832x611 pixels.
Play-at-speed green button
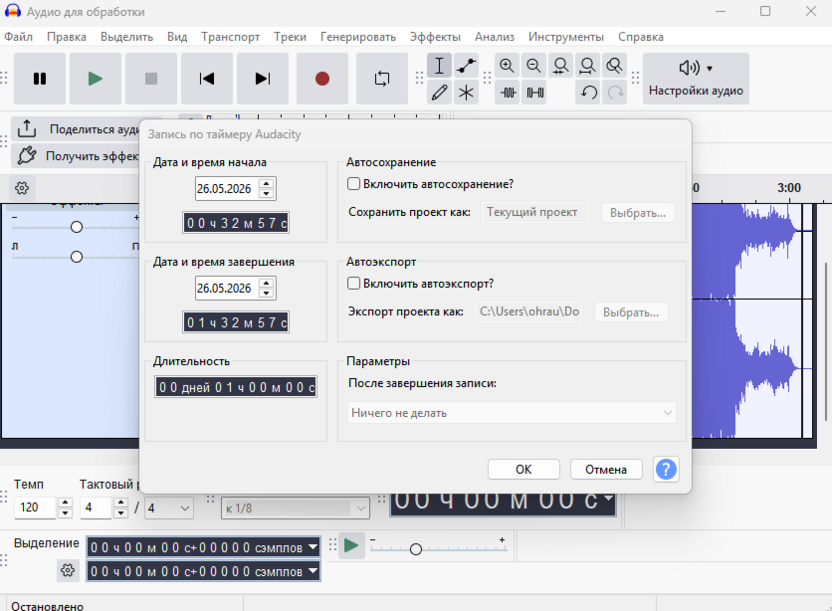[351, 545]
